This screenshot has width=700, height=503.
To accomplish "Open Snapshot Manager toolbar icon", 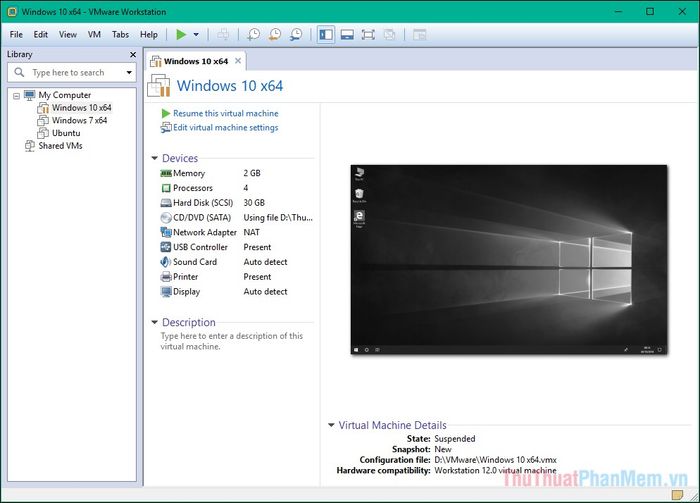I will (x=296, y=34).
